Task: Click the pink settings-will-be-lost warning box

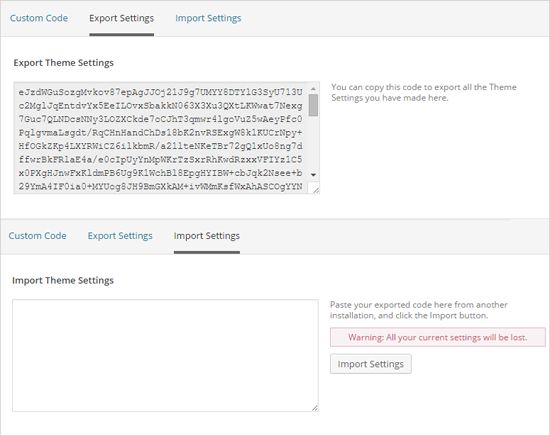Action: [x=438, y=337]
